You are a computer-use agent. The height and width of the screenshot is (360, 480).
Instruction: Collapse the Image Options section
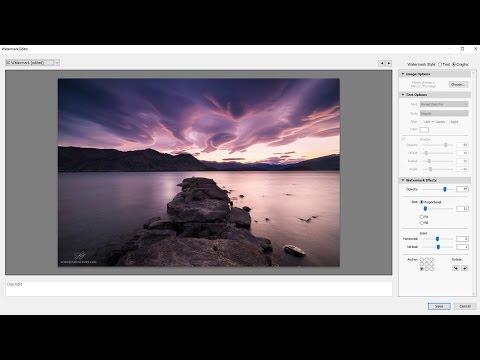click(x=403, y=74)
